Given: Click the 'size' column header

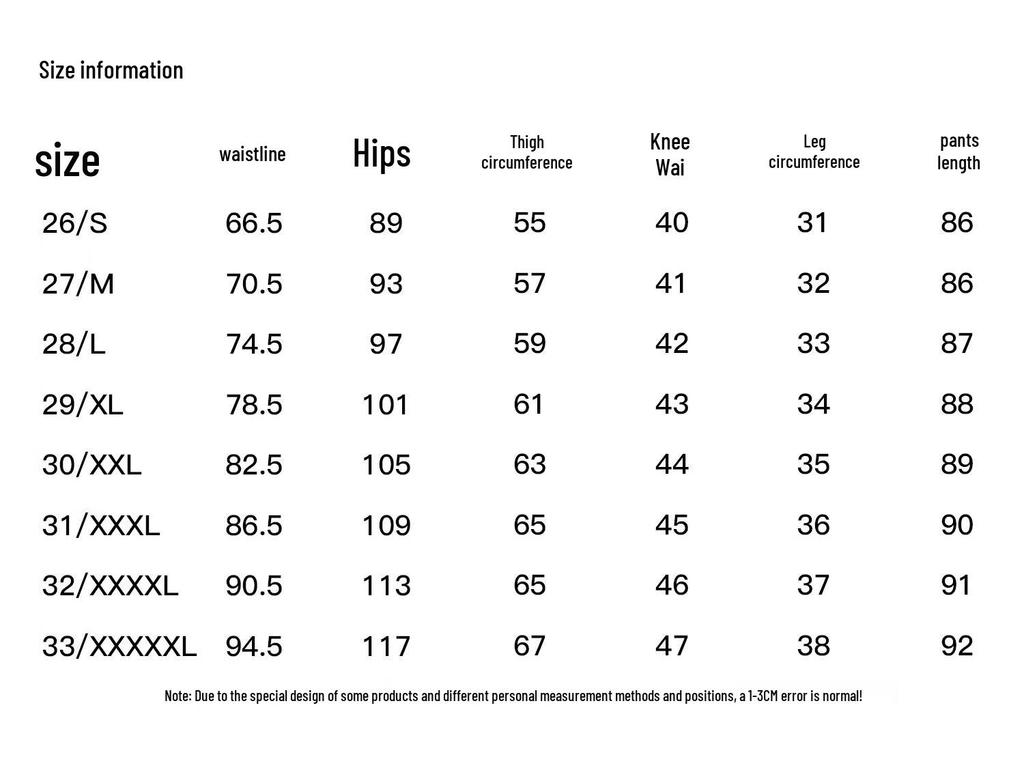Looking at the screenshot, I should point(67,160).
